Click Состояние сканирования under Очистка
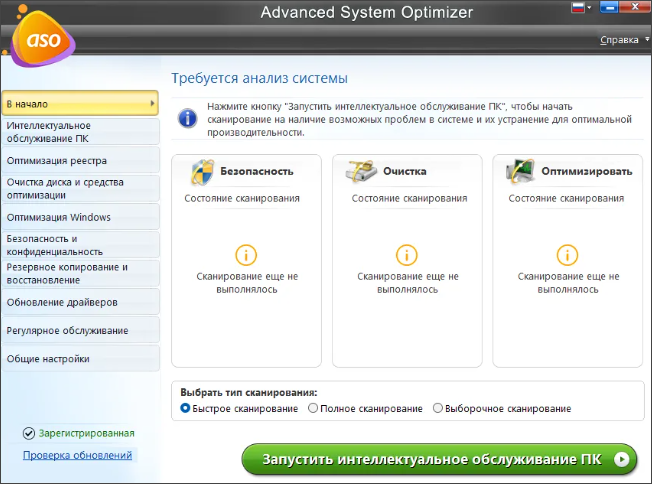652x484 pixels. tap(410, 198)
